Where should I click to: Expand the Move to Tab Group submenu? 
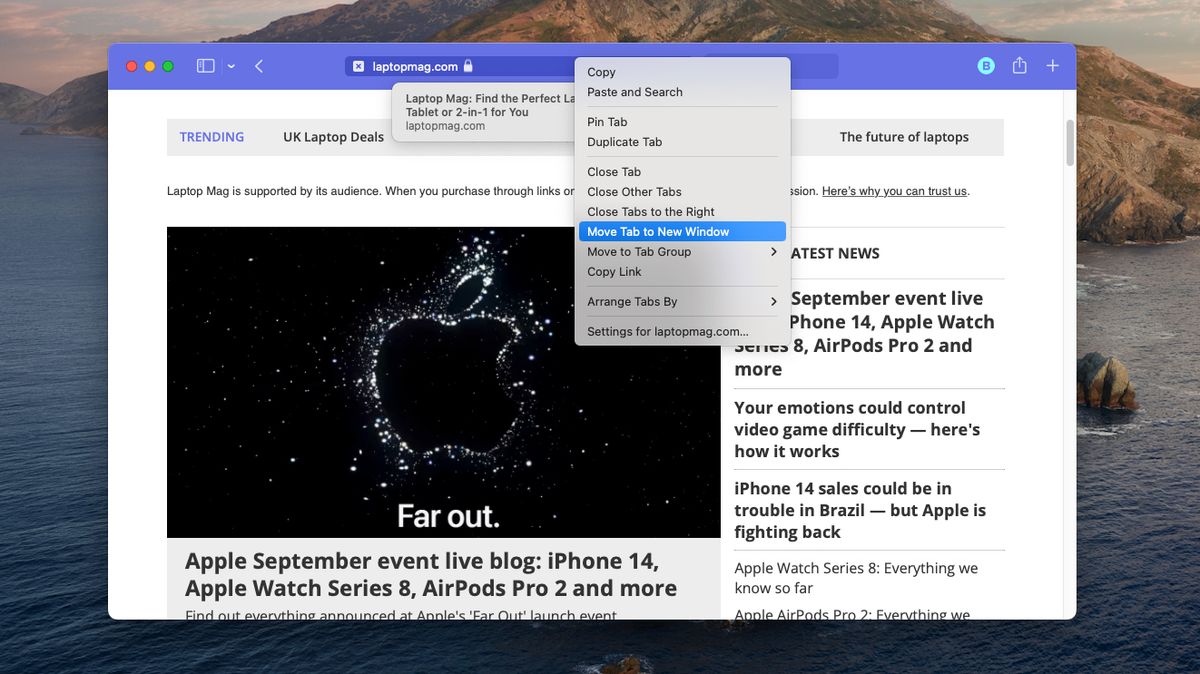680,251
